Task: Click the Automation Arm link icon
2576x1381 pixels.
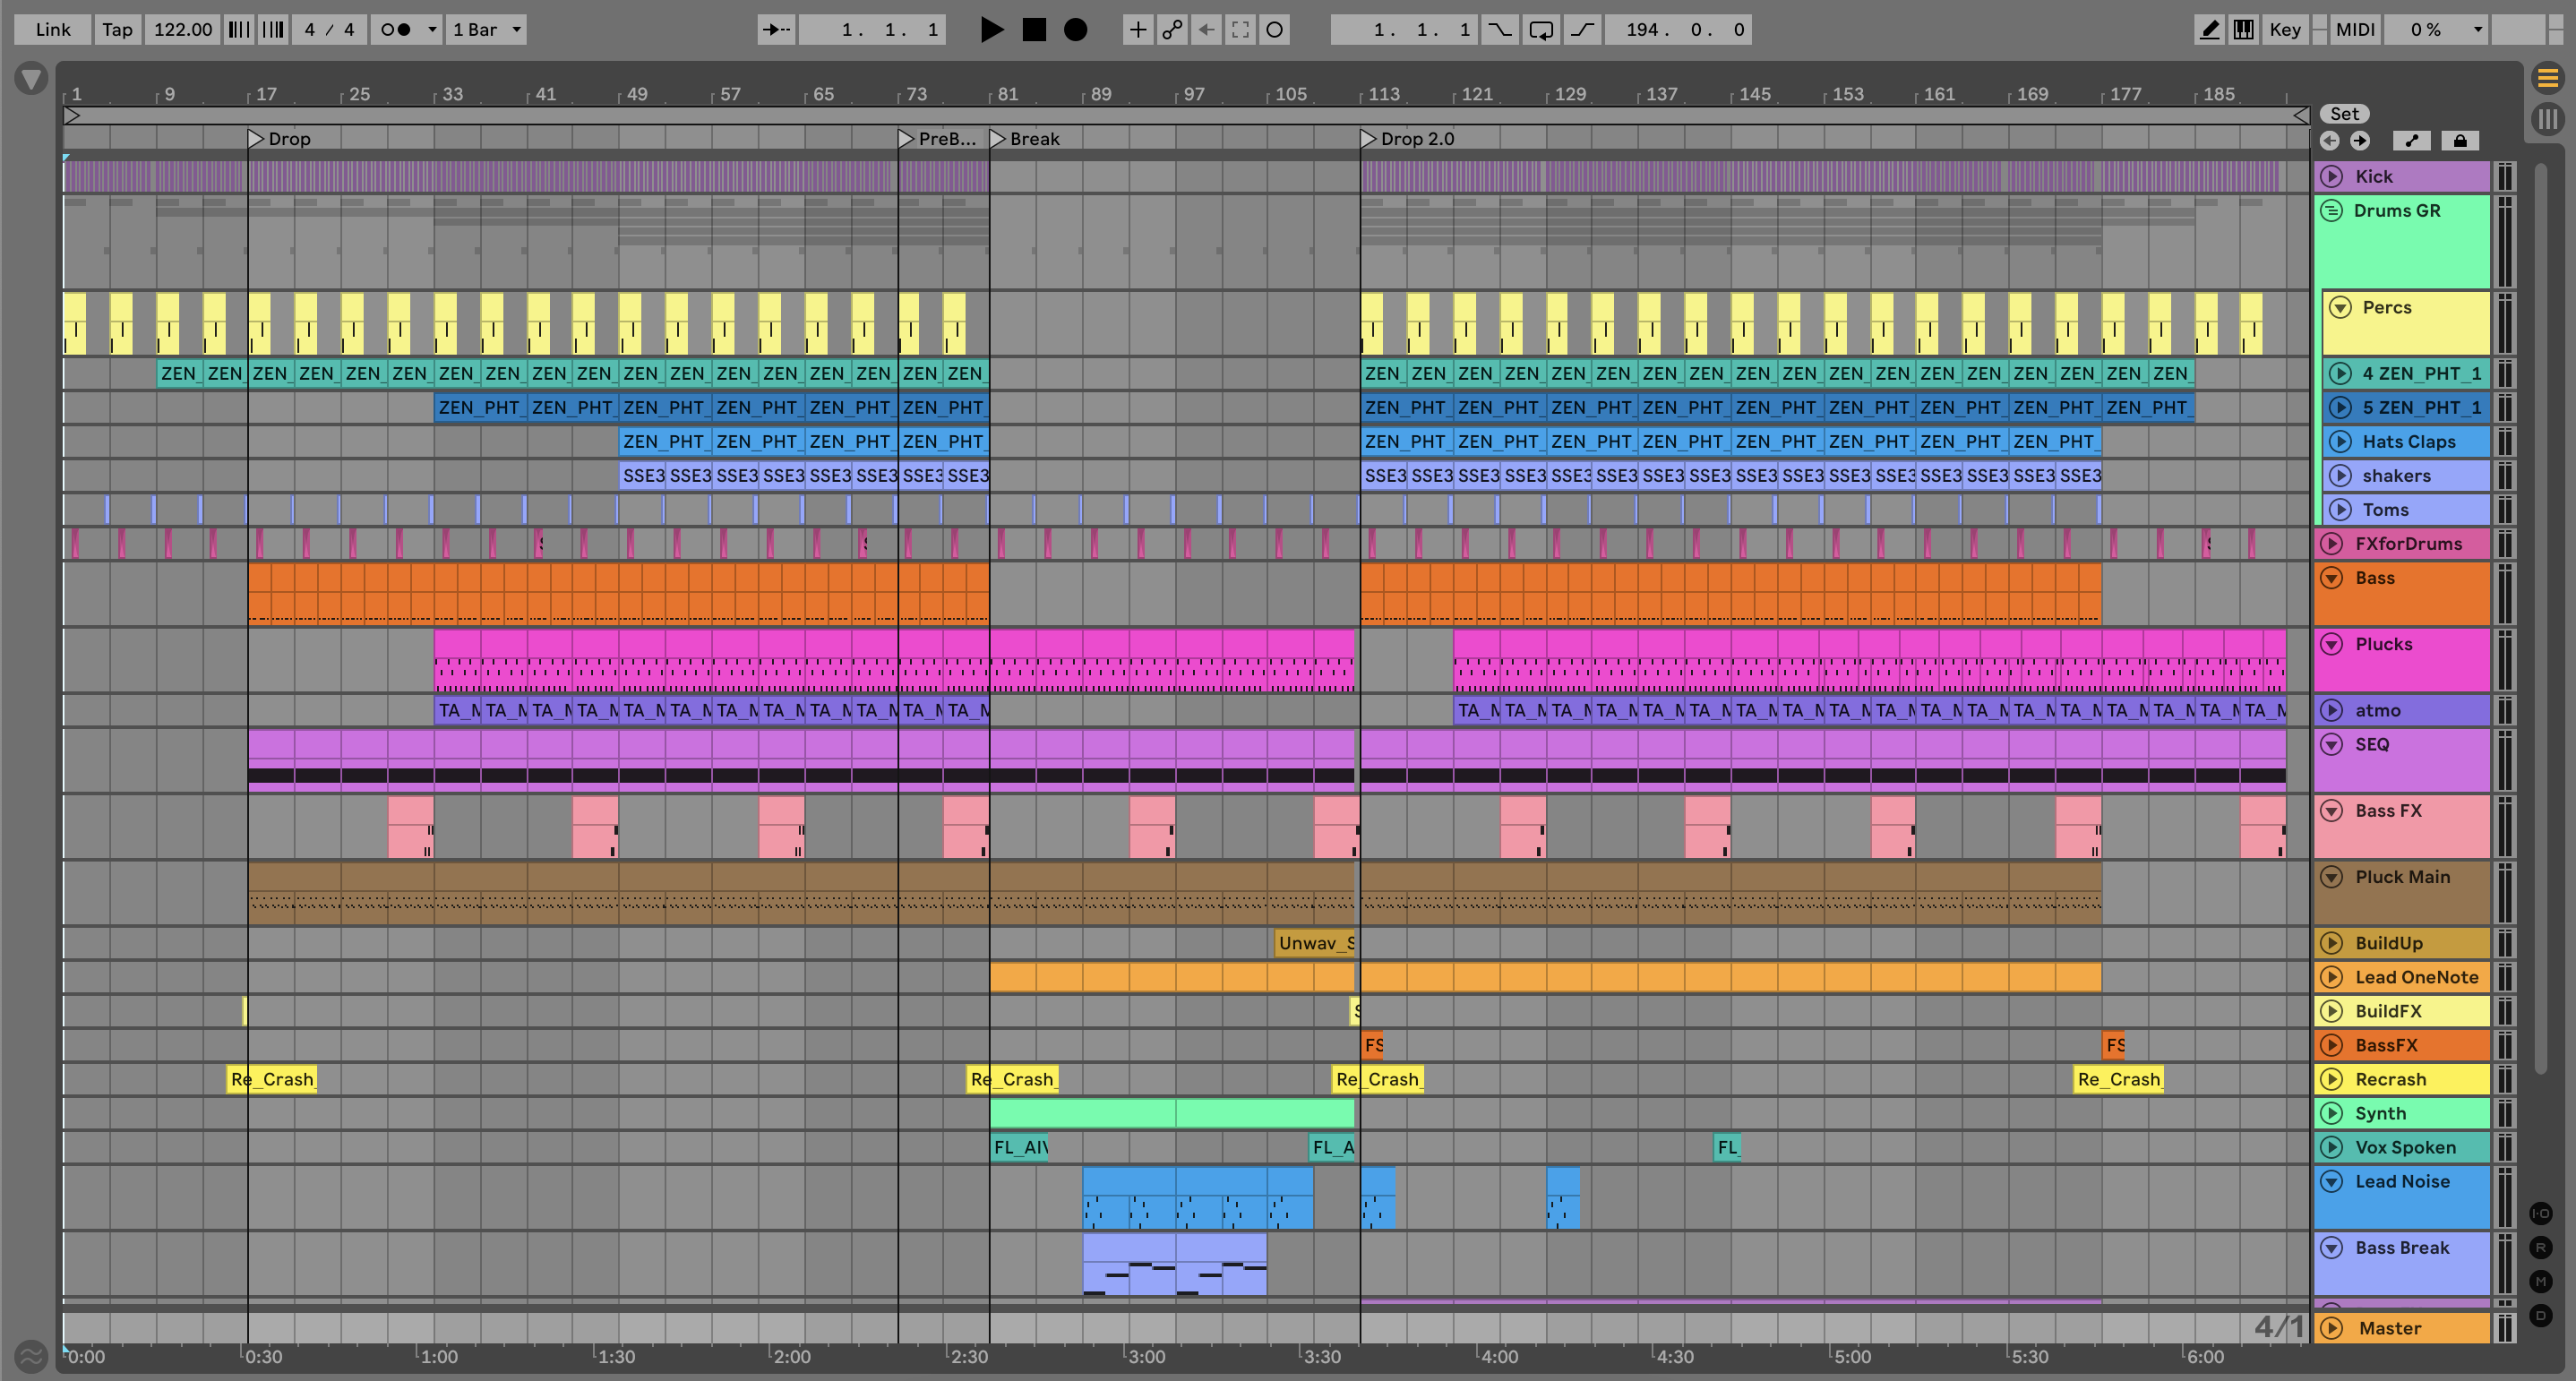Action: (x=1172, y=30)
